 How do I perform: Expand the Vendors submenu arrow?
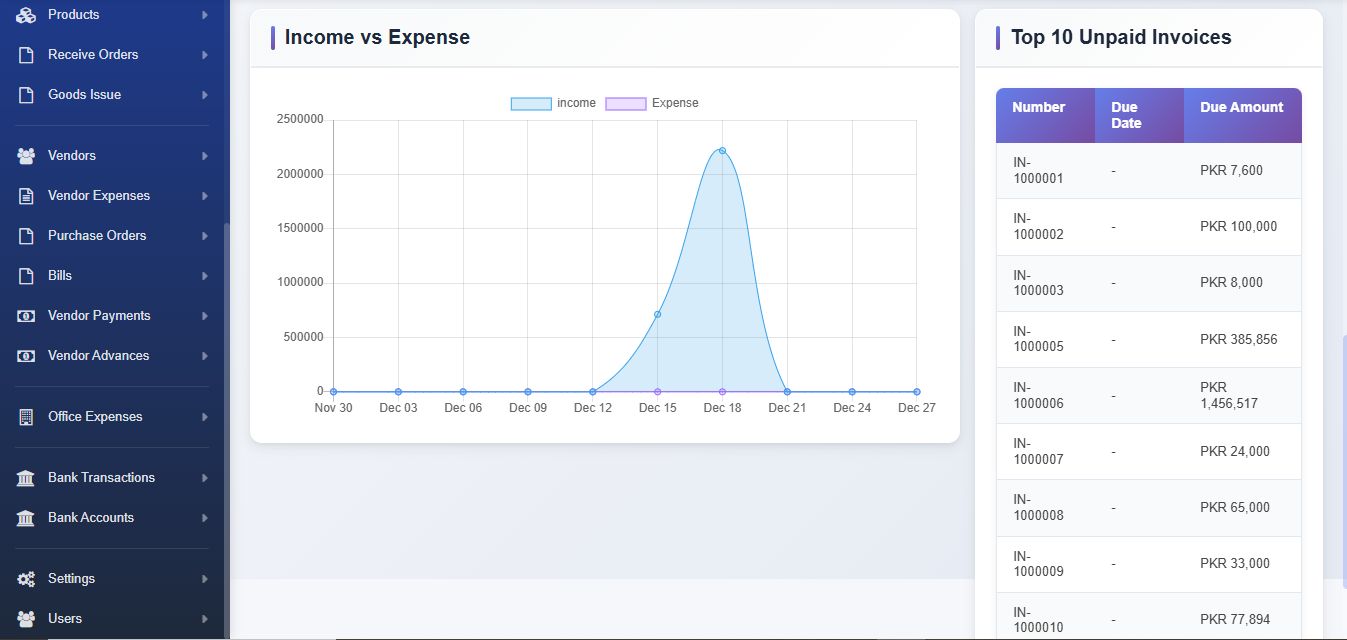pyautogui.click(x=204, y=156)
